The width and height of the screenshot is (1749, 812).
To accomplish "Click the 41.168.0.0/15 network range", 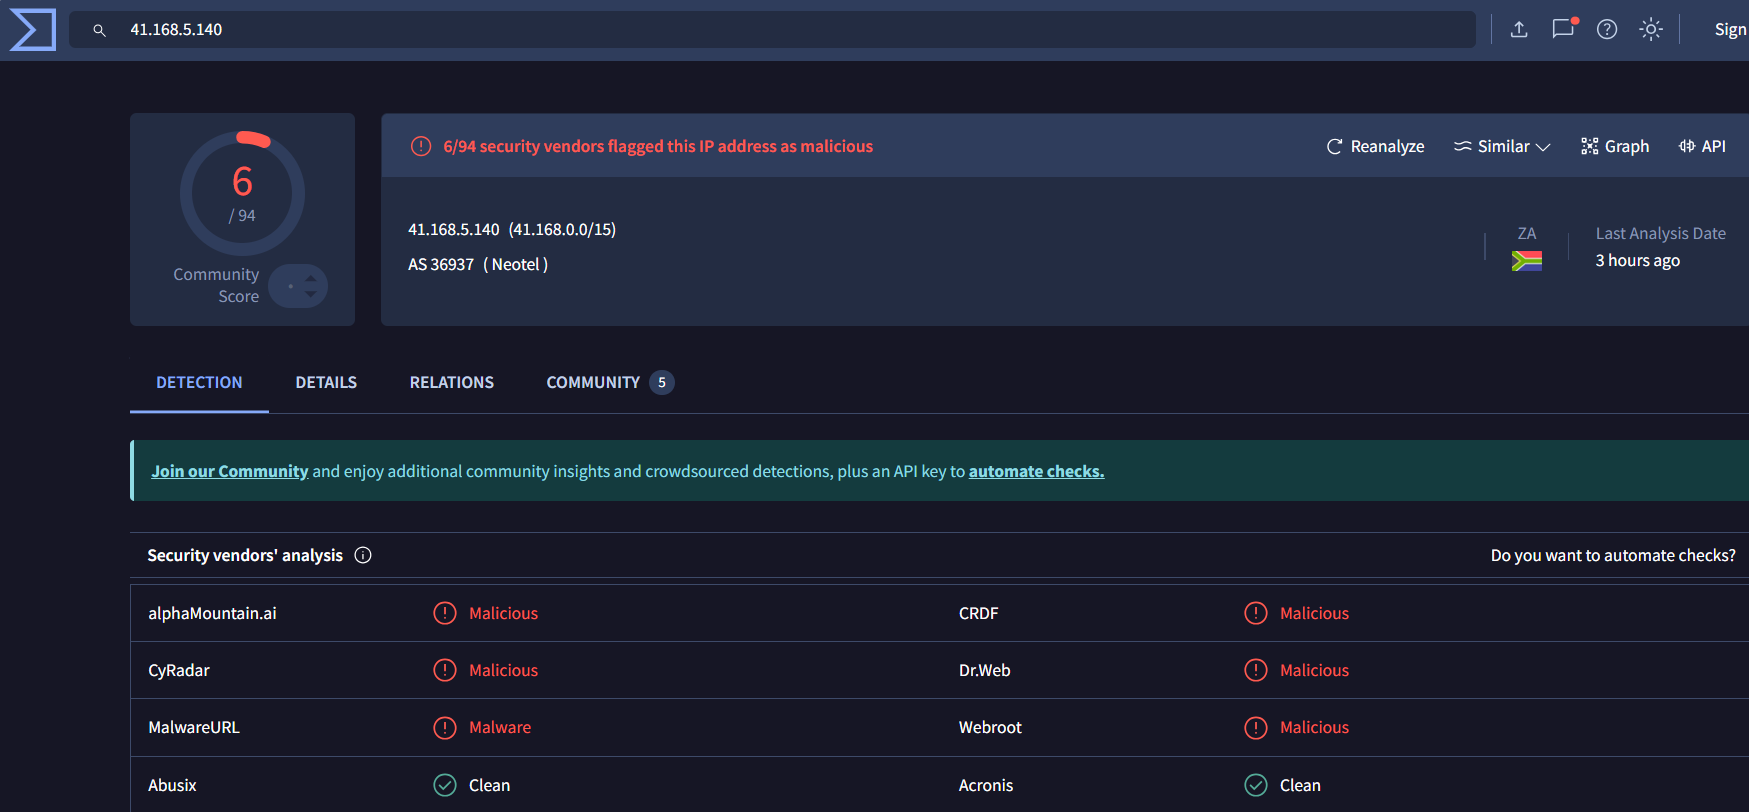I will point(562,229).
